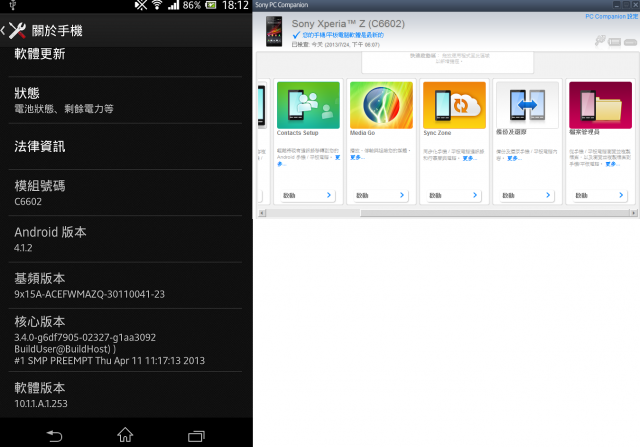Click the start button under Contacts Setup
This screenshot has width=640, height=447.
click(x=307, y=196)
